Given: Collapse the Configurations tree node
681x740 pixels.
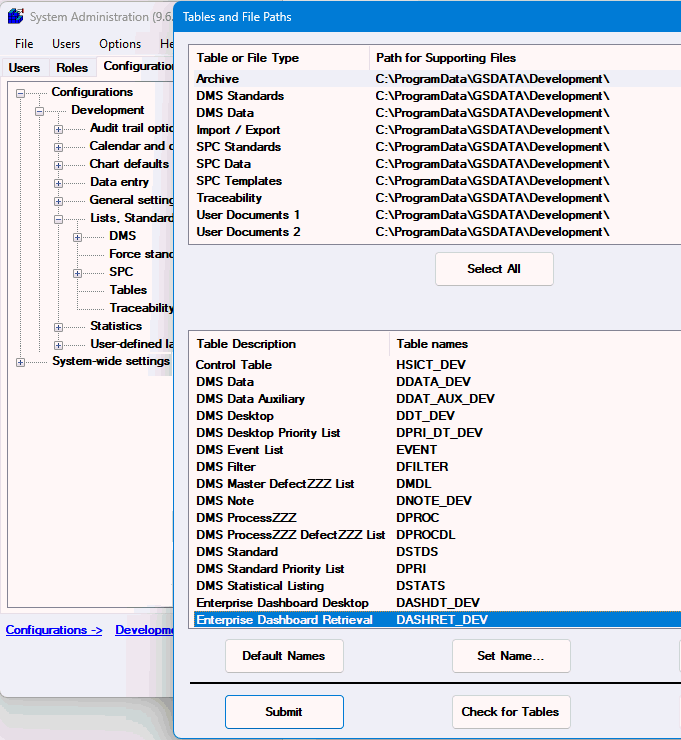Looking at the screenshot, I should click(x=21, y=92).
